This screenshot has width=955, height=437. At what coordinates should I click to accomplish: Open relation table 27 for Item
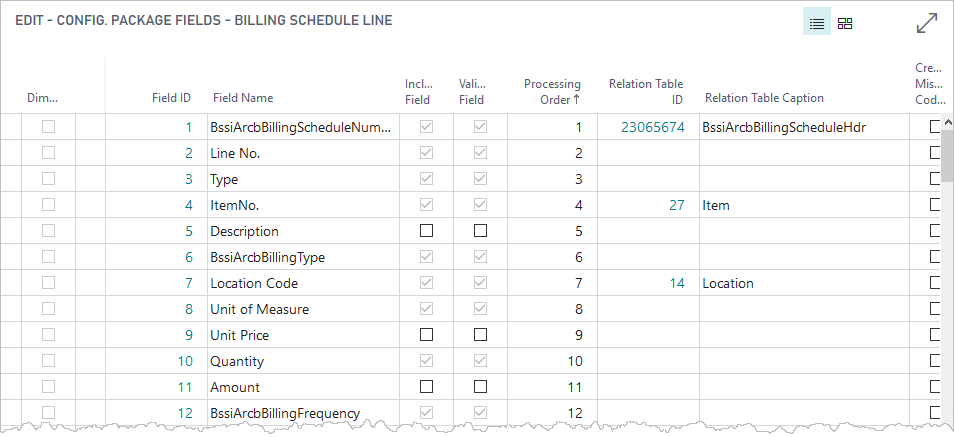(677, 205)
